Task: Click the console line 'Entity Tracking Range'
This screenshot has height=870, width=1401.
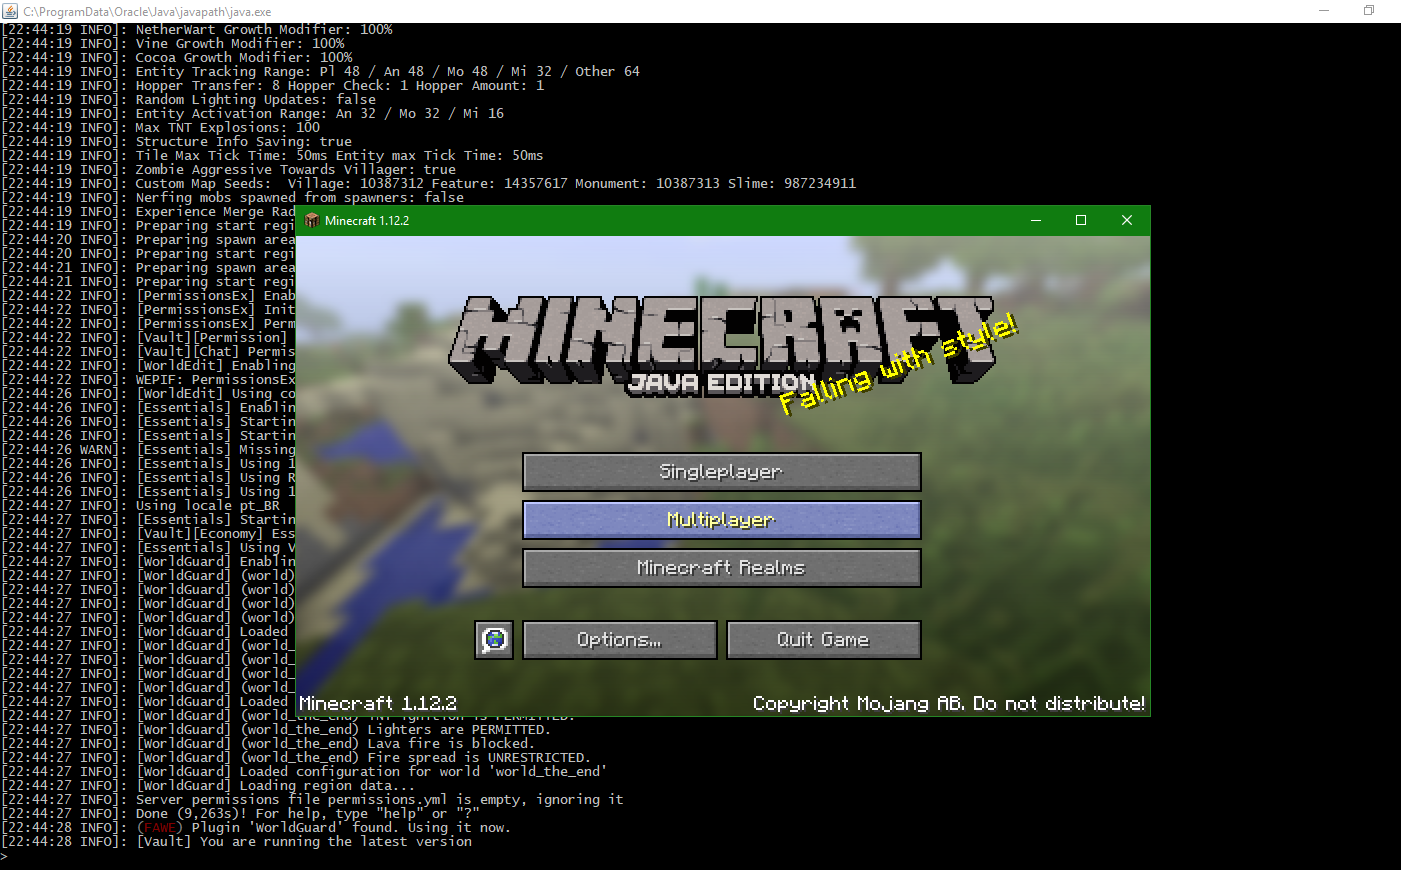Action: [x=320, y=71]
